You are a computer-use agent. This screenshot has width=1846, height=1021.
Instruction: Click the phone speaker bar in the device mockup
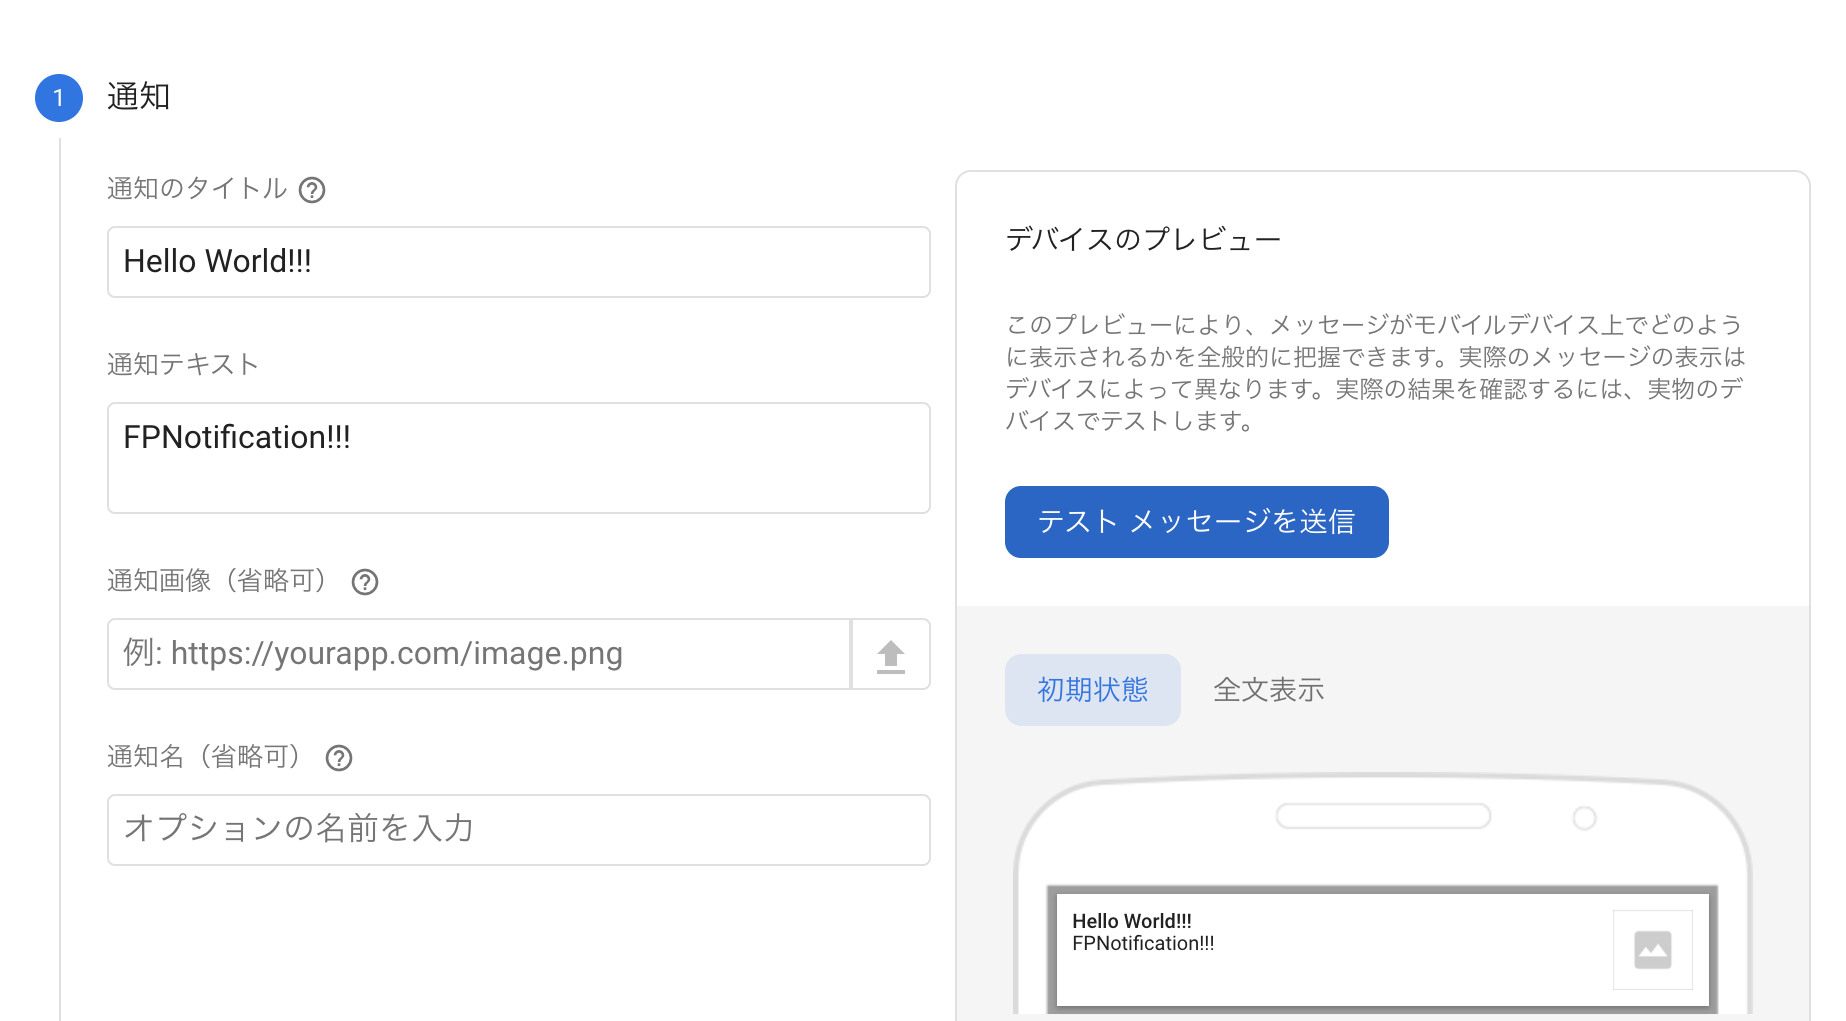(x=1382, y=816)
